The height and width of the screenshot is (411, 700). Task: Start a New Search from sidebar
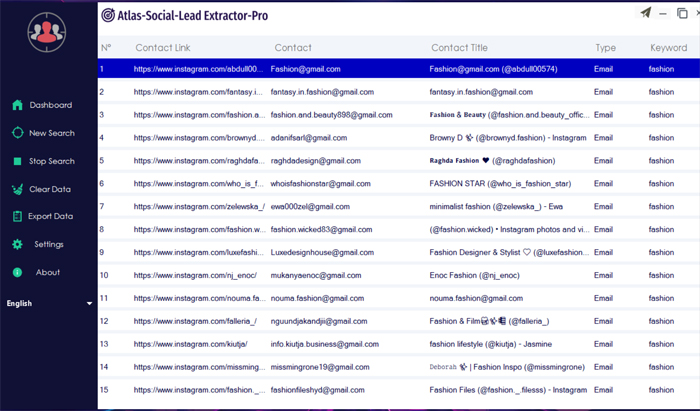pos(52,133)
